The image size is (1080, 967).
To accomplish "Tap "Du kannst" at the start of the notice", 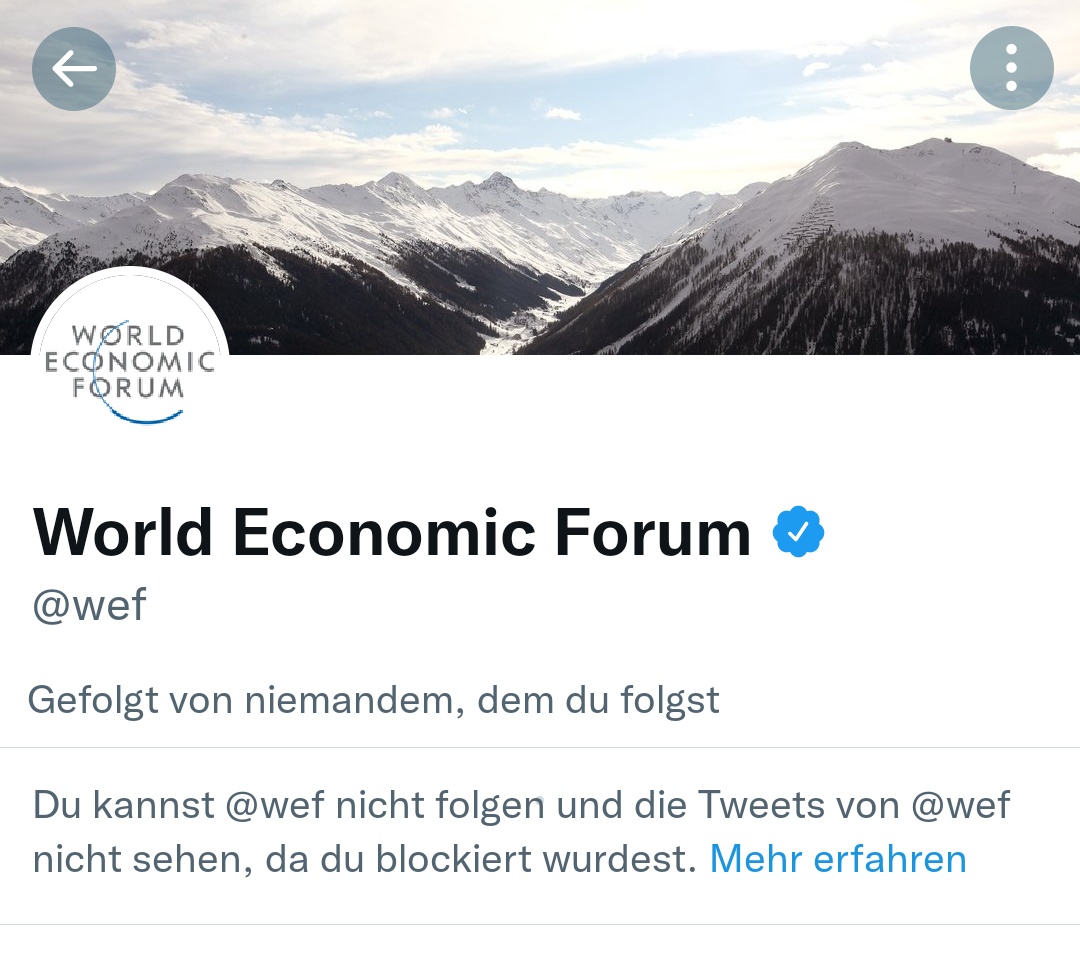I will pyautogui.click(x=124, y=804).
